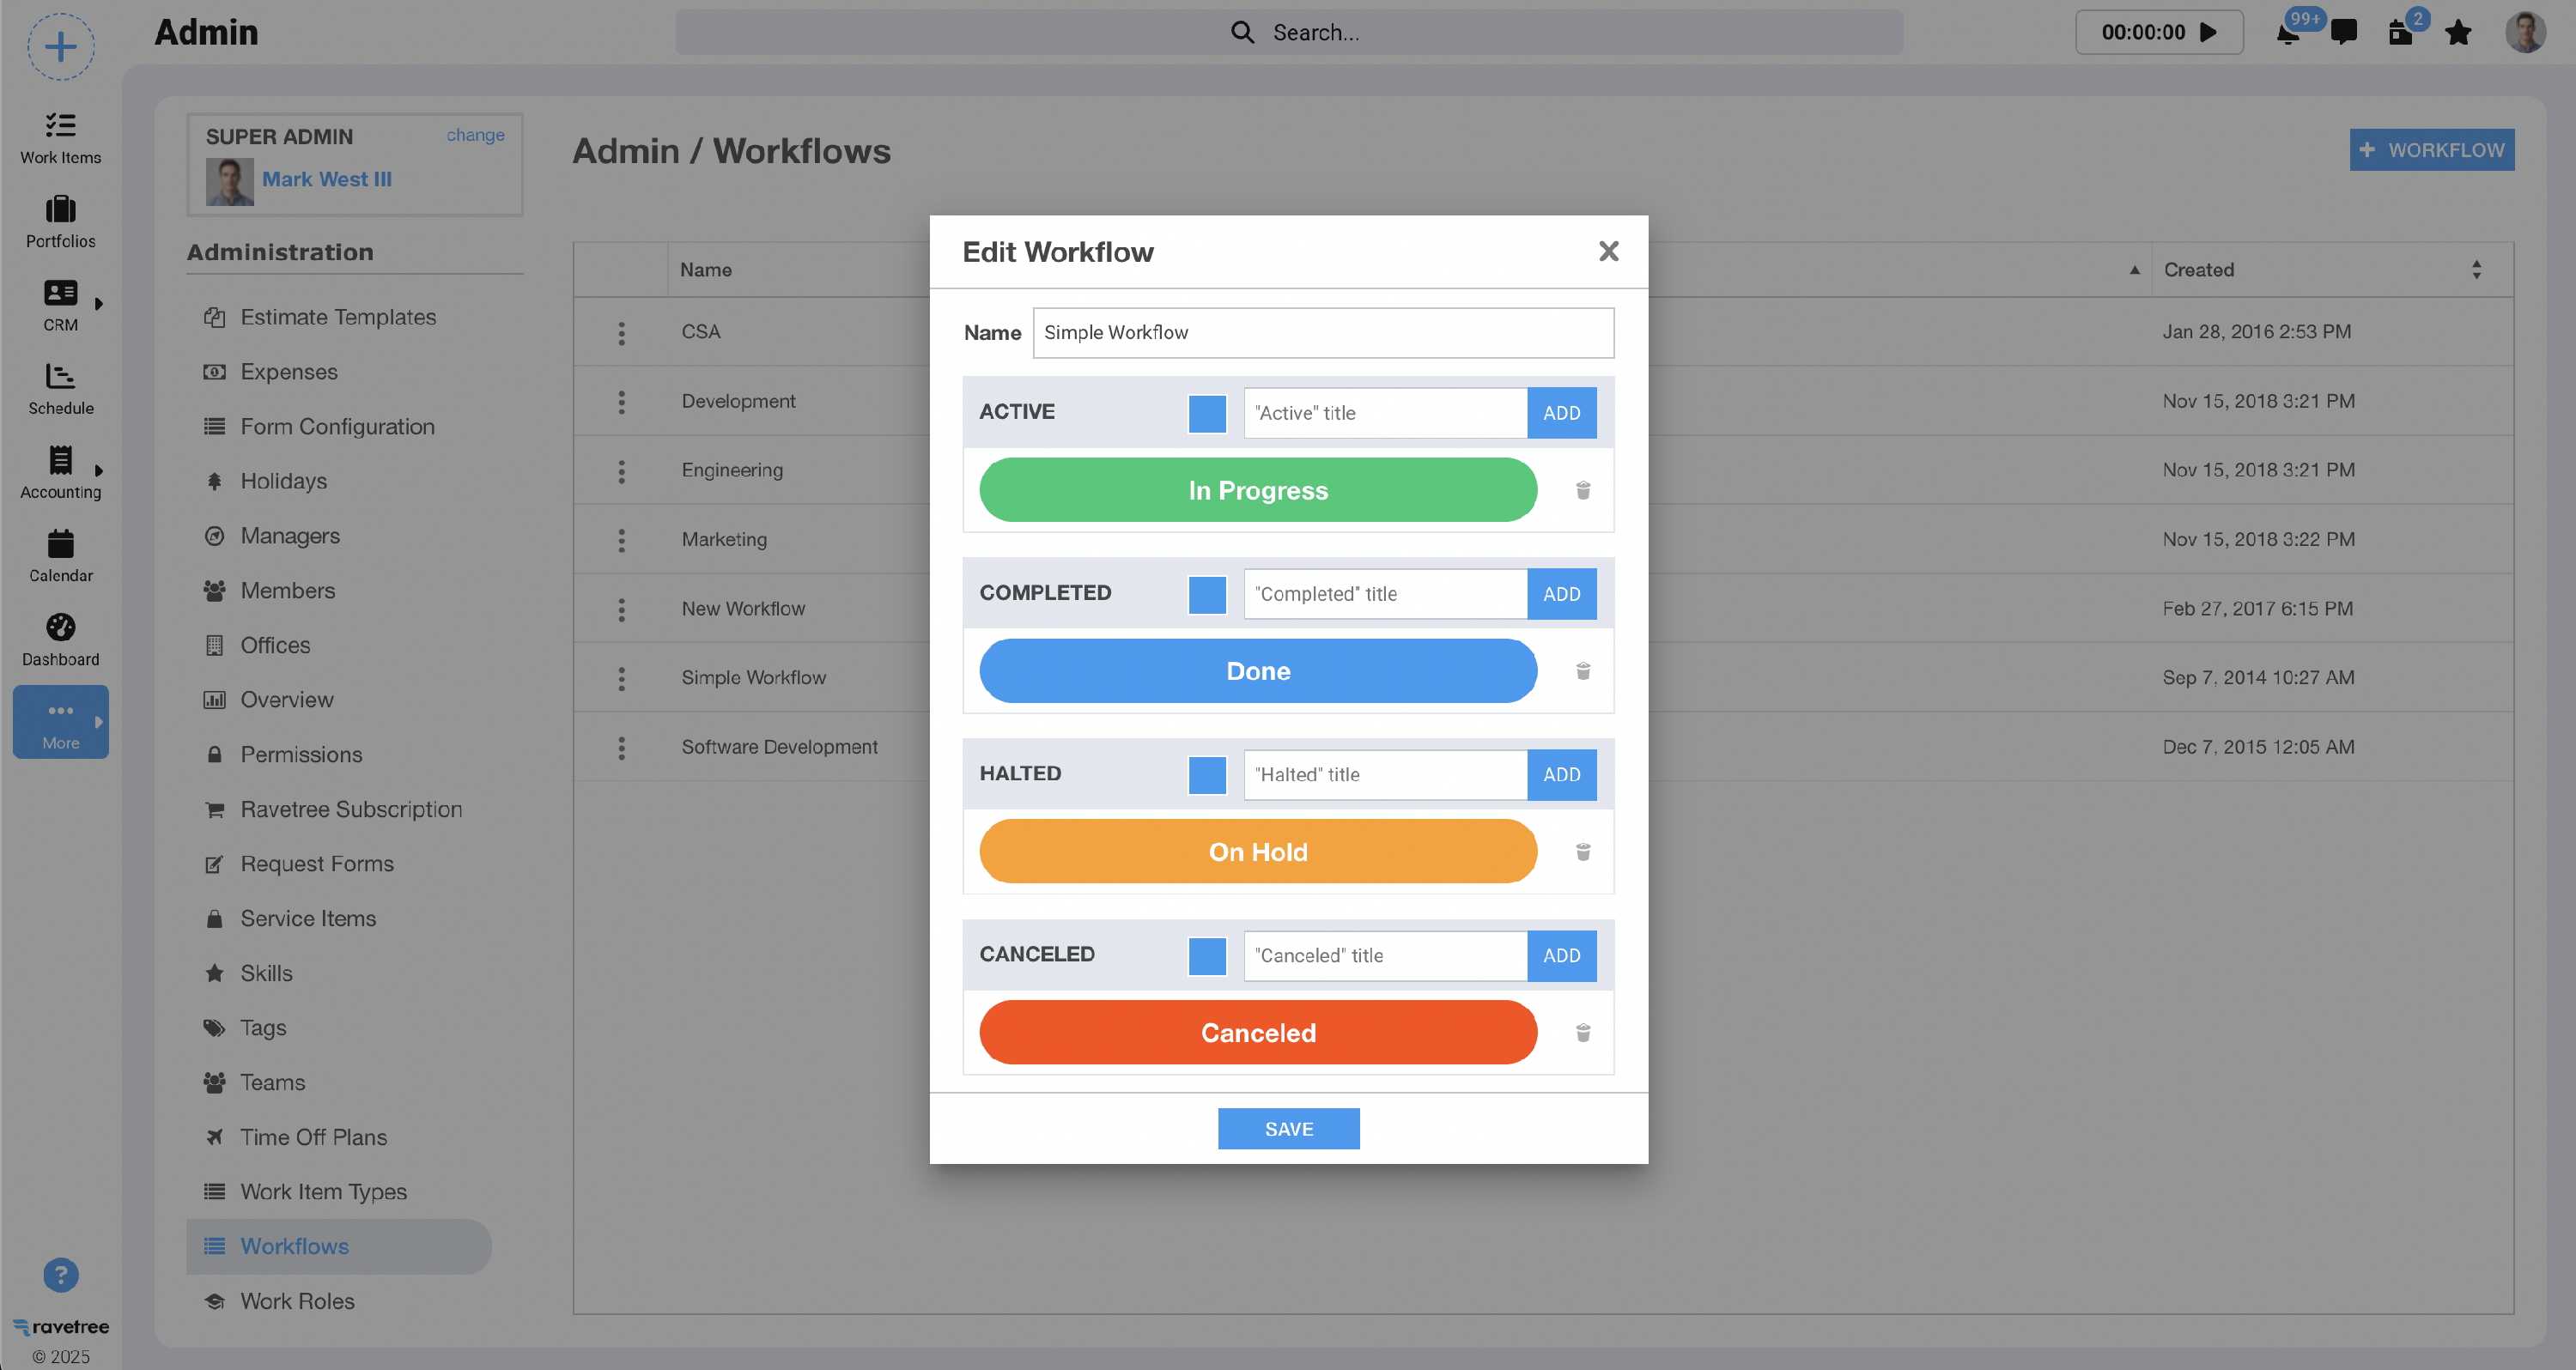Start the timer play button
The image size is (2576, 1370).
pyautogui.click(x=2209, y=32)
